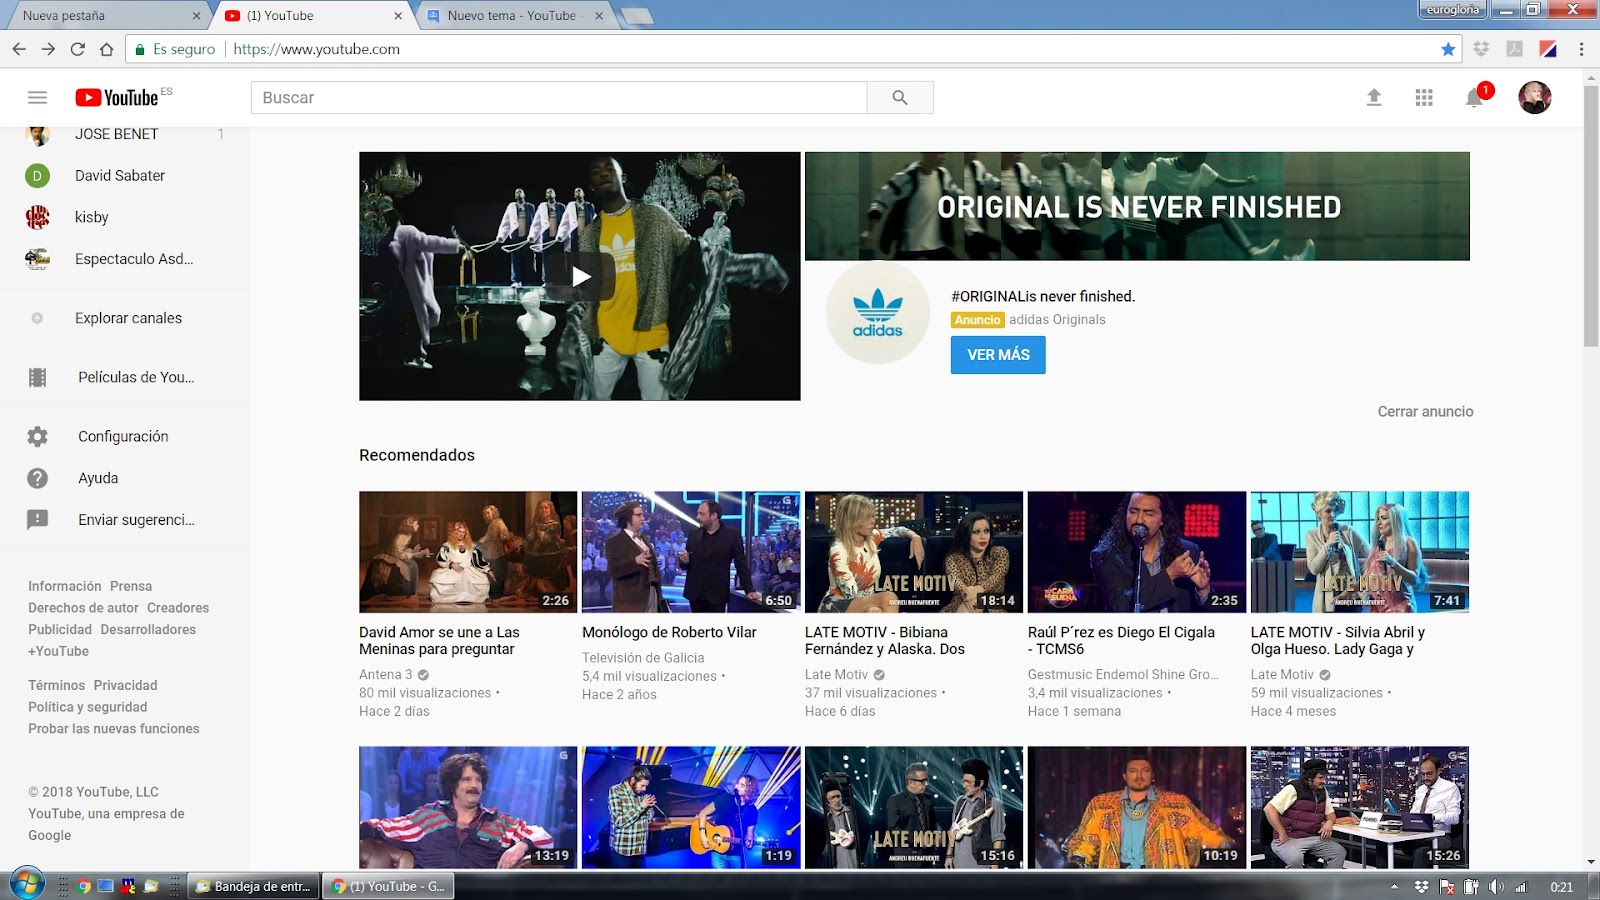Launch Chrome from the quick launch bar

coord(84,886)
